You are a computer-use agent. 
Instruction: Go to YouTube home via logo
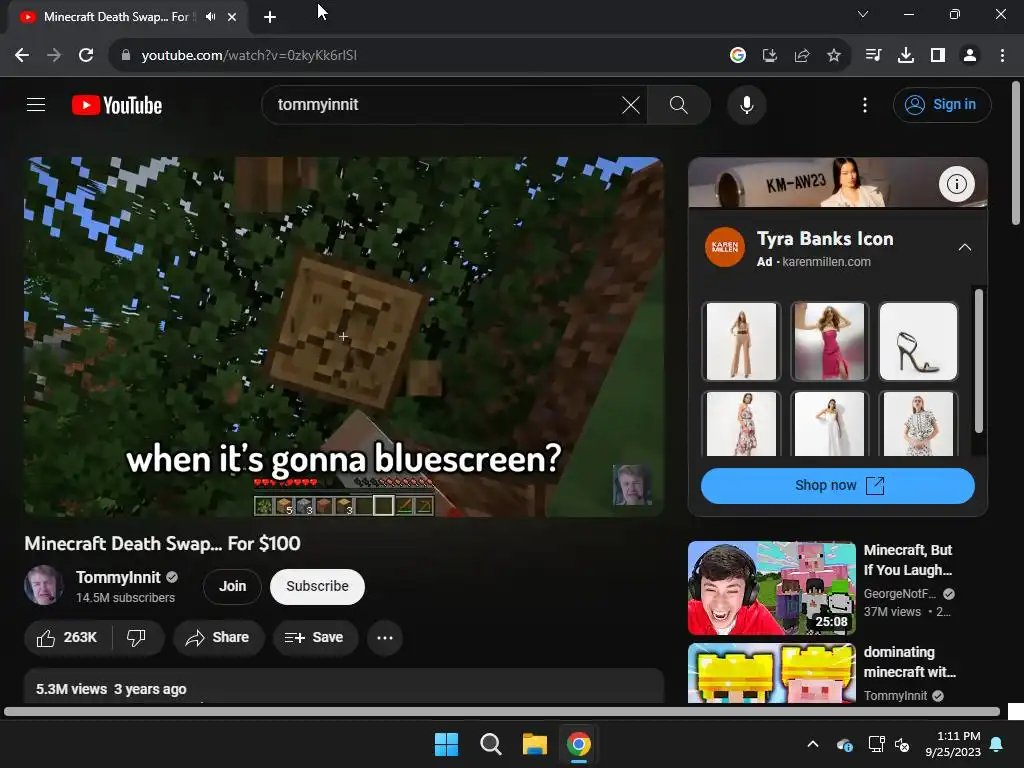[117, 105]
